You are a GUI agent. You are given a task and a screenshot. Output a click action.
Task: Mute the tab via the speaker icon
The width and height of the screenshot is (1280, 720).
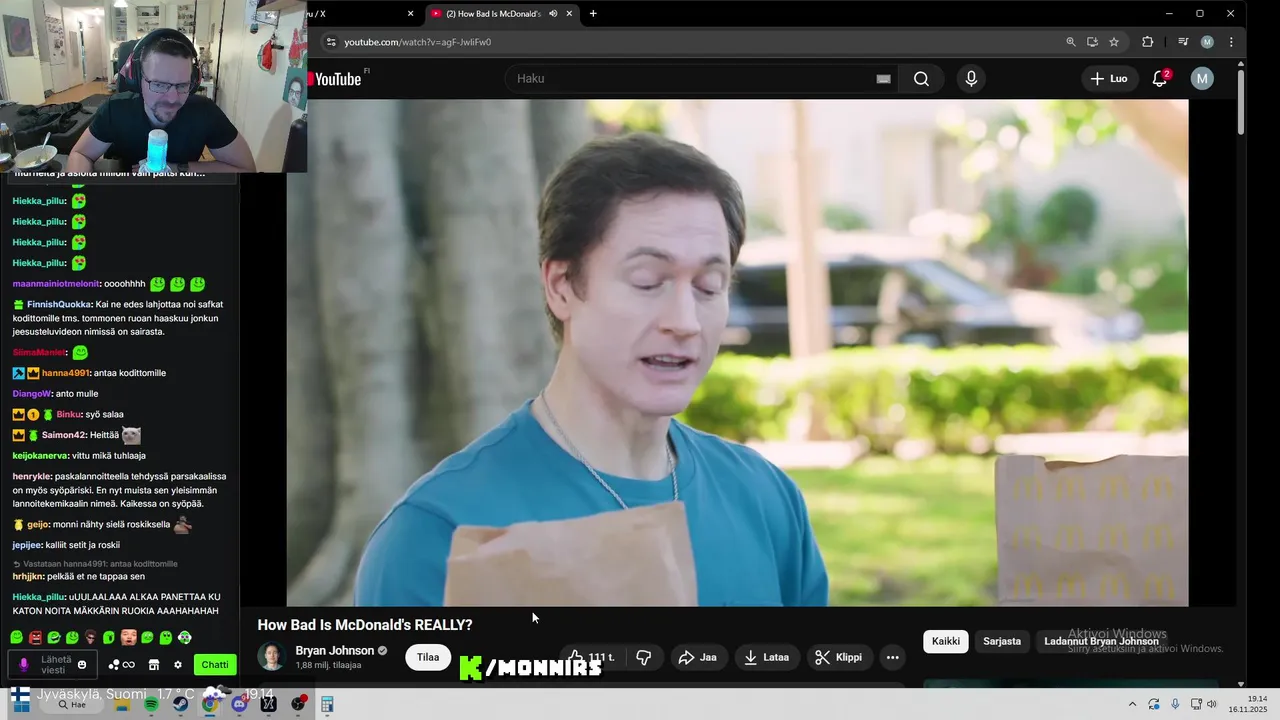(553, 14)
